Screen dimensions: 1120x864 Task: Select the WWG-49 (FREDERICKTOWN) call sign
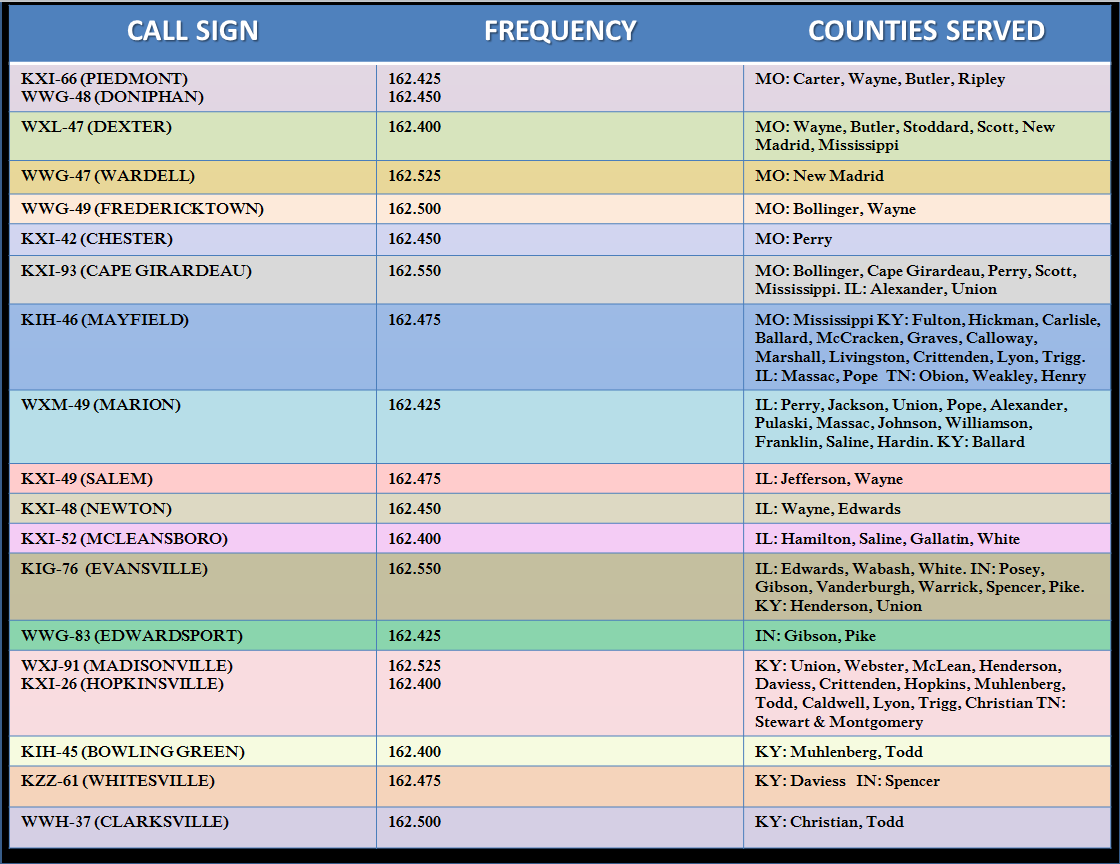pos(142,209)
